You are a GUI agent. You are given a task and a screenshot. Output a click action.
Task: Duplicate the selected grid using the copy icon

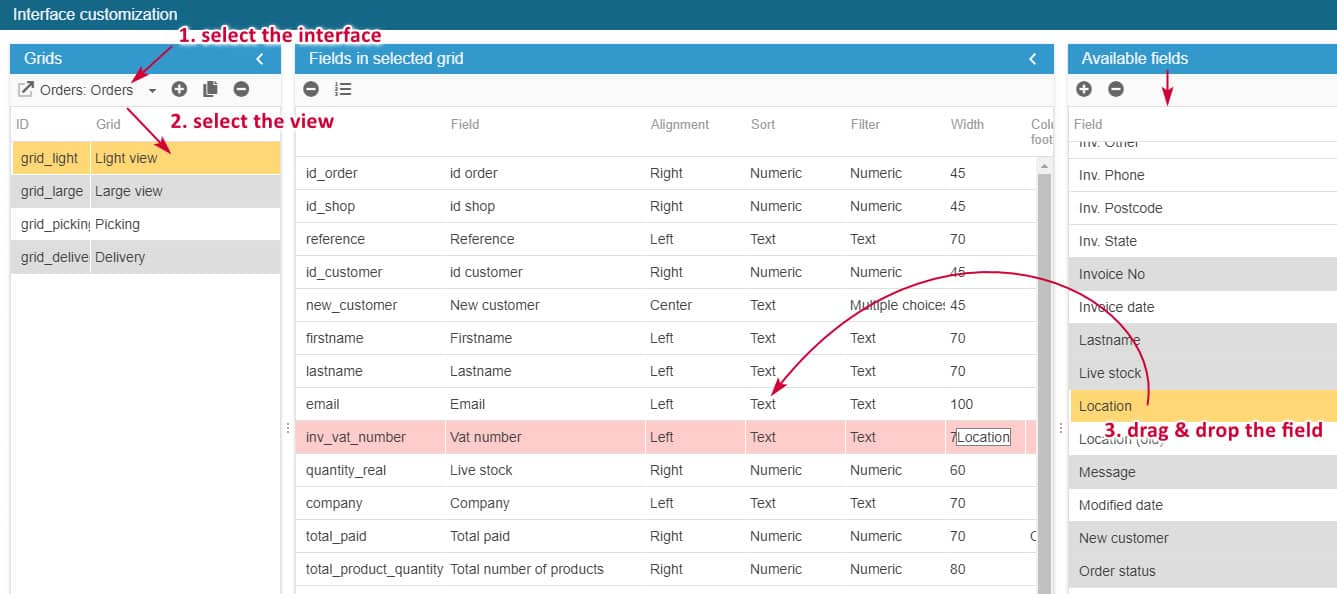pyautogui.click(x=210, y=89)
